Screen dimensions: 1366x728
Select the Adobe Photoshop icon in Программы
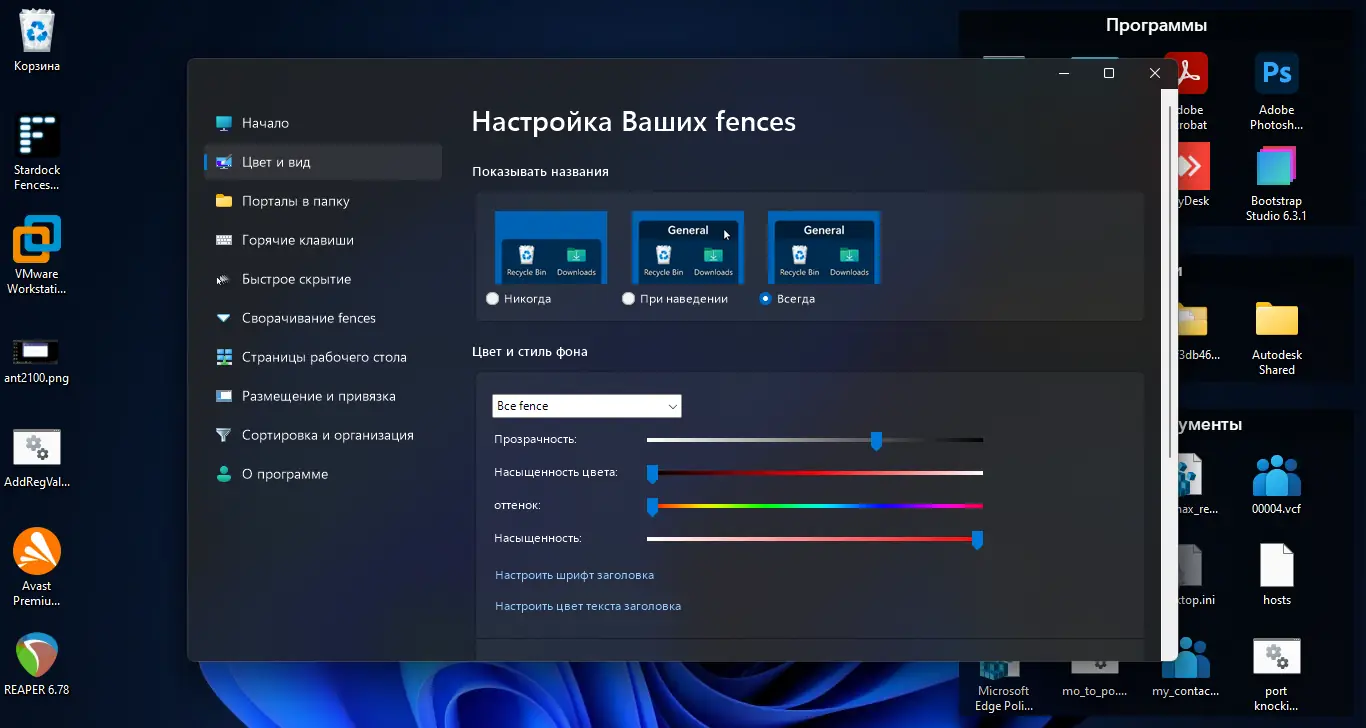[x=1277, y=92]
